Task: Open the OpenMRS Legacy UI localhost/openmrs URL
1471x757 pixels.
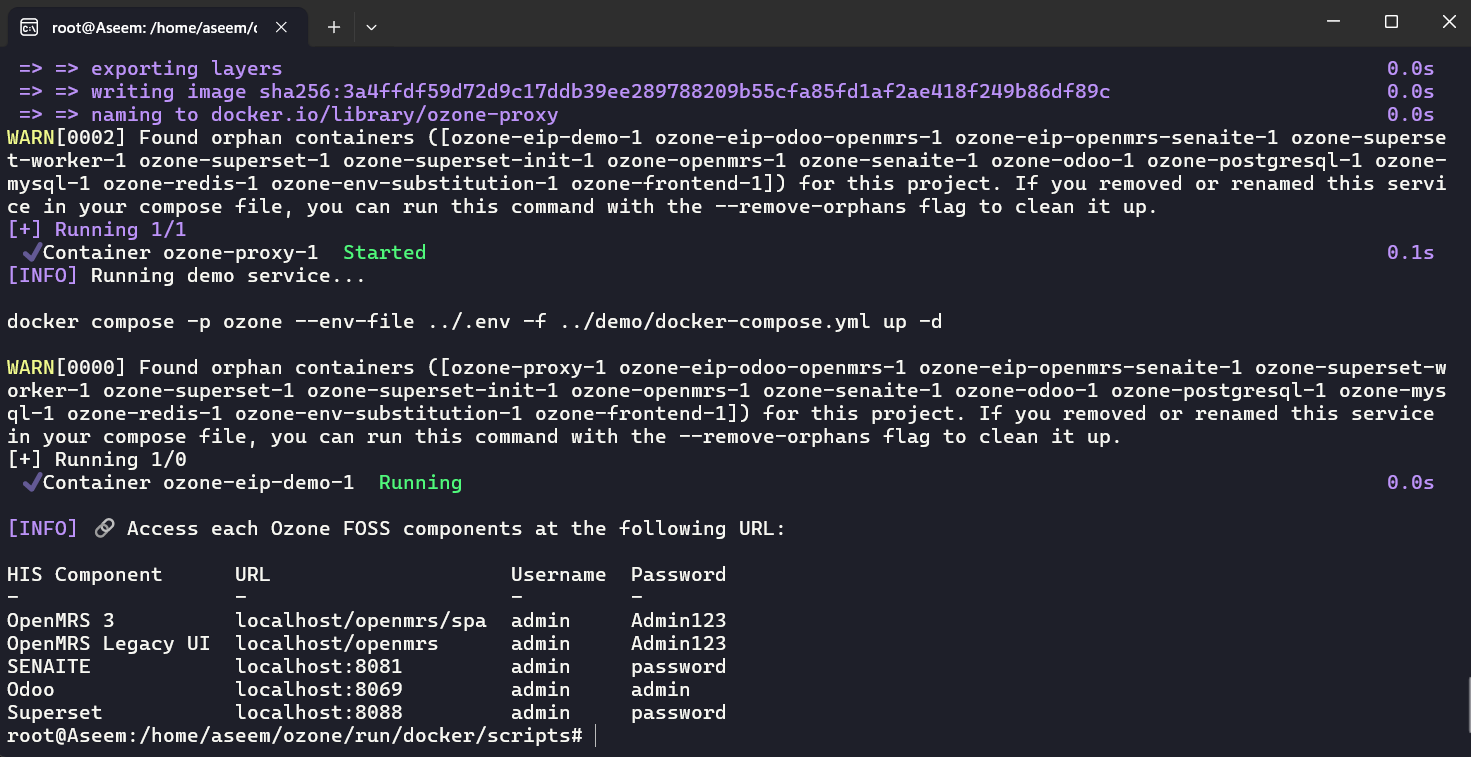Action: click(x=337, y=644)
